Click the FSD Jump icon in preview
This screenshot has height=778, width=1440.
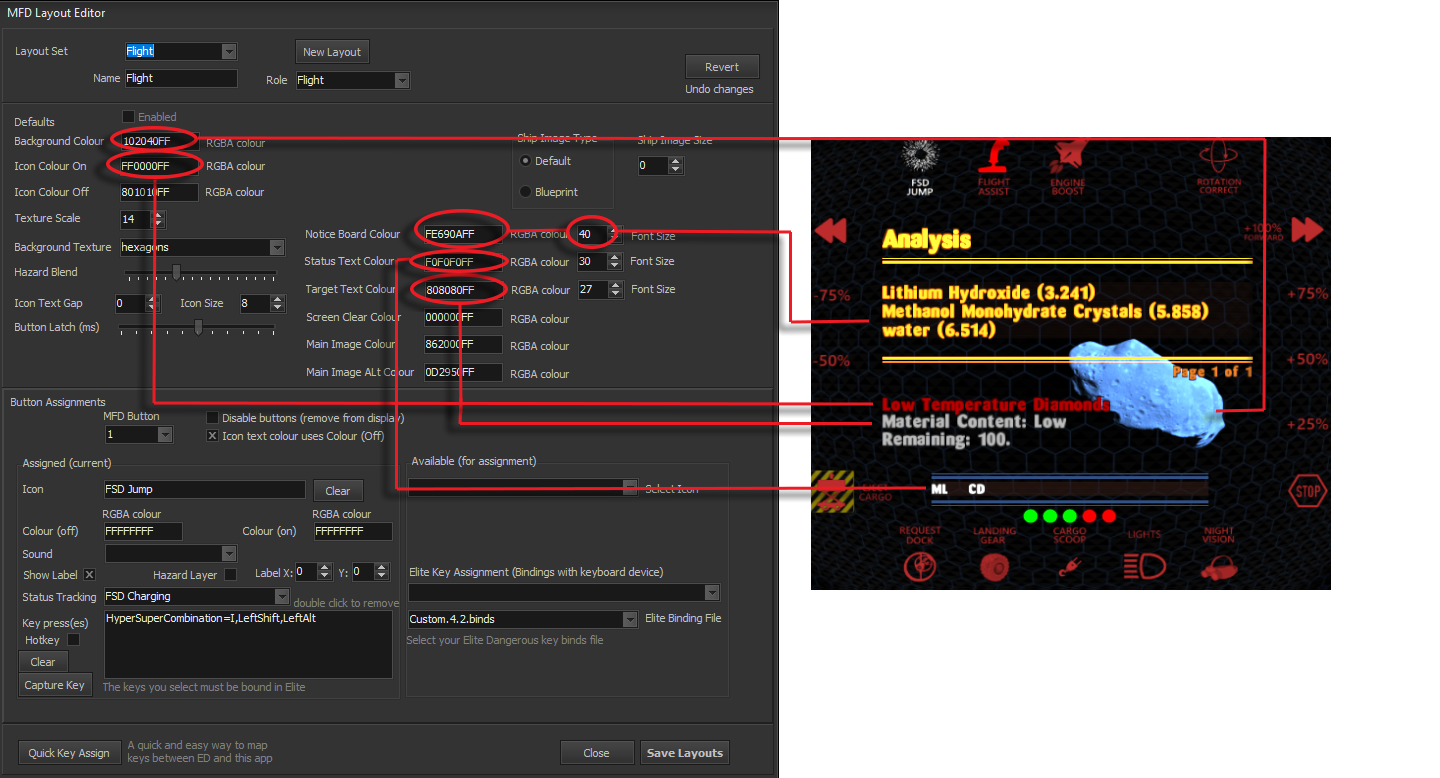[919, 156]
